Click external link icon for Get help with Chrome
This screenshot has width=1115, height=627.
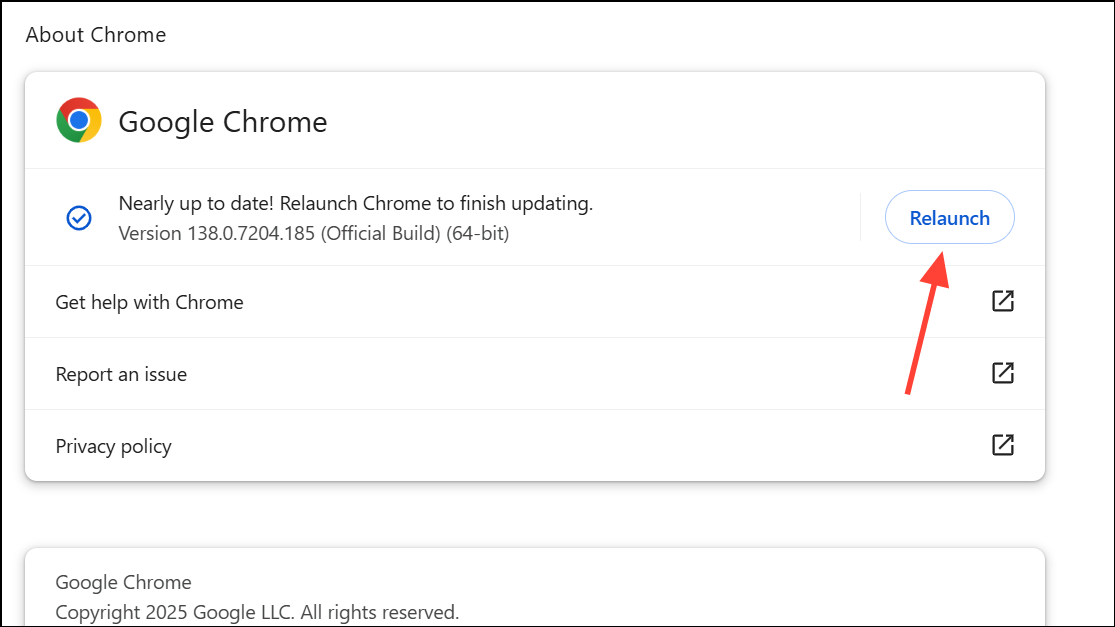pyautogui.click(x=1002, y=300)
